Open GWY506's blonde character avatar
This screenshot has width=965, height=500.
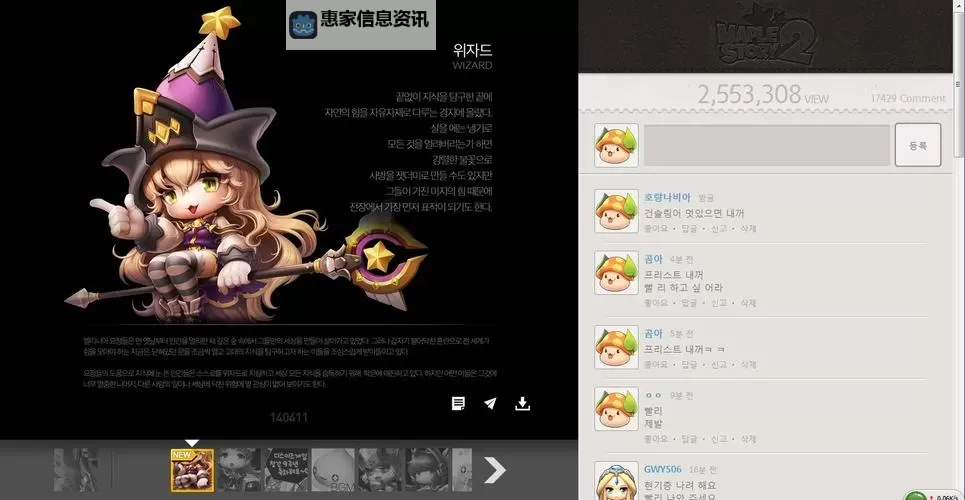616,482
